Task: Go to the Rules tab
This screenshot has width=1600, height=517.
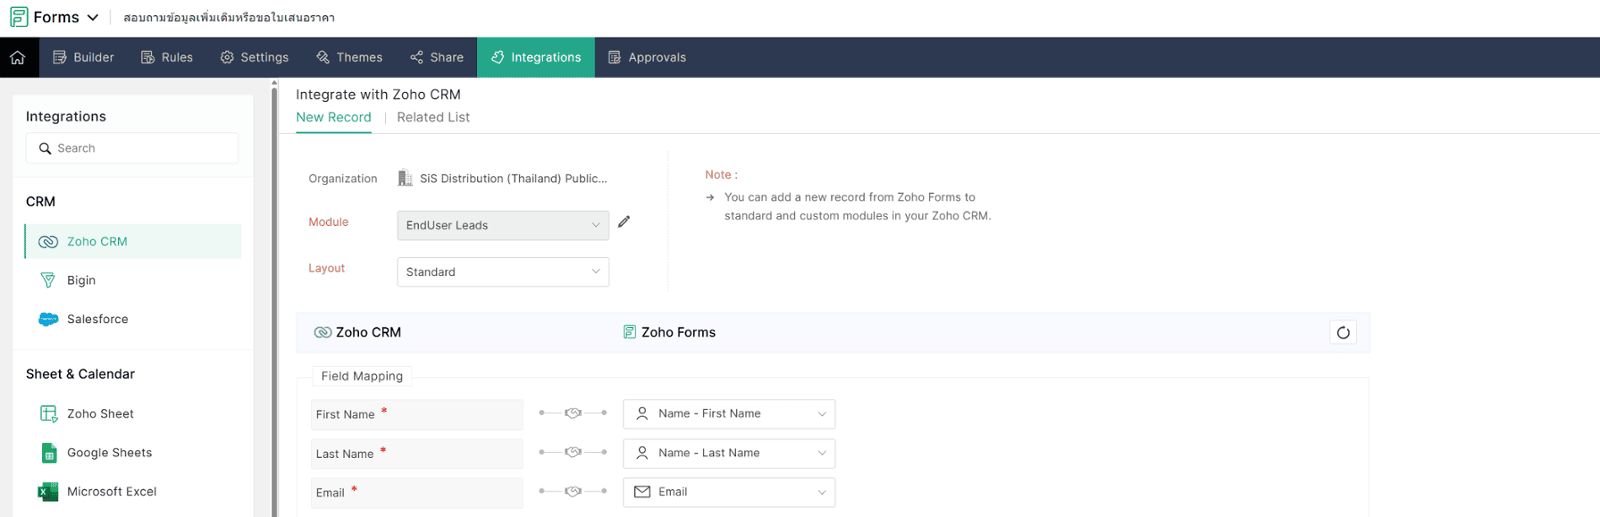Action: click(x=167, y=58)
